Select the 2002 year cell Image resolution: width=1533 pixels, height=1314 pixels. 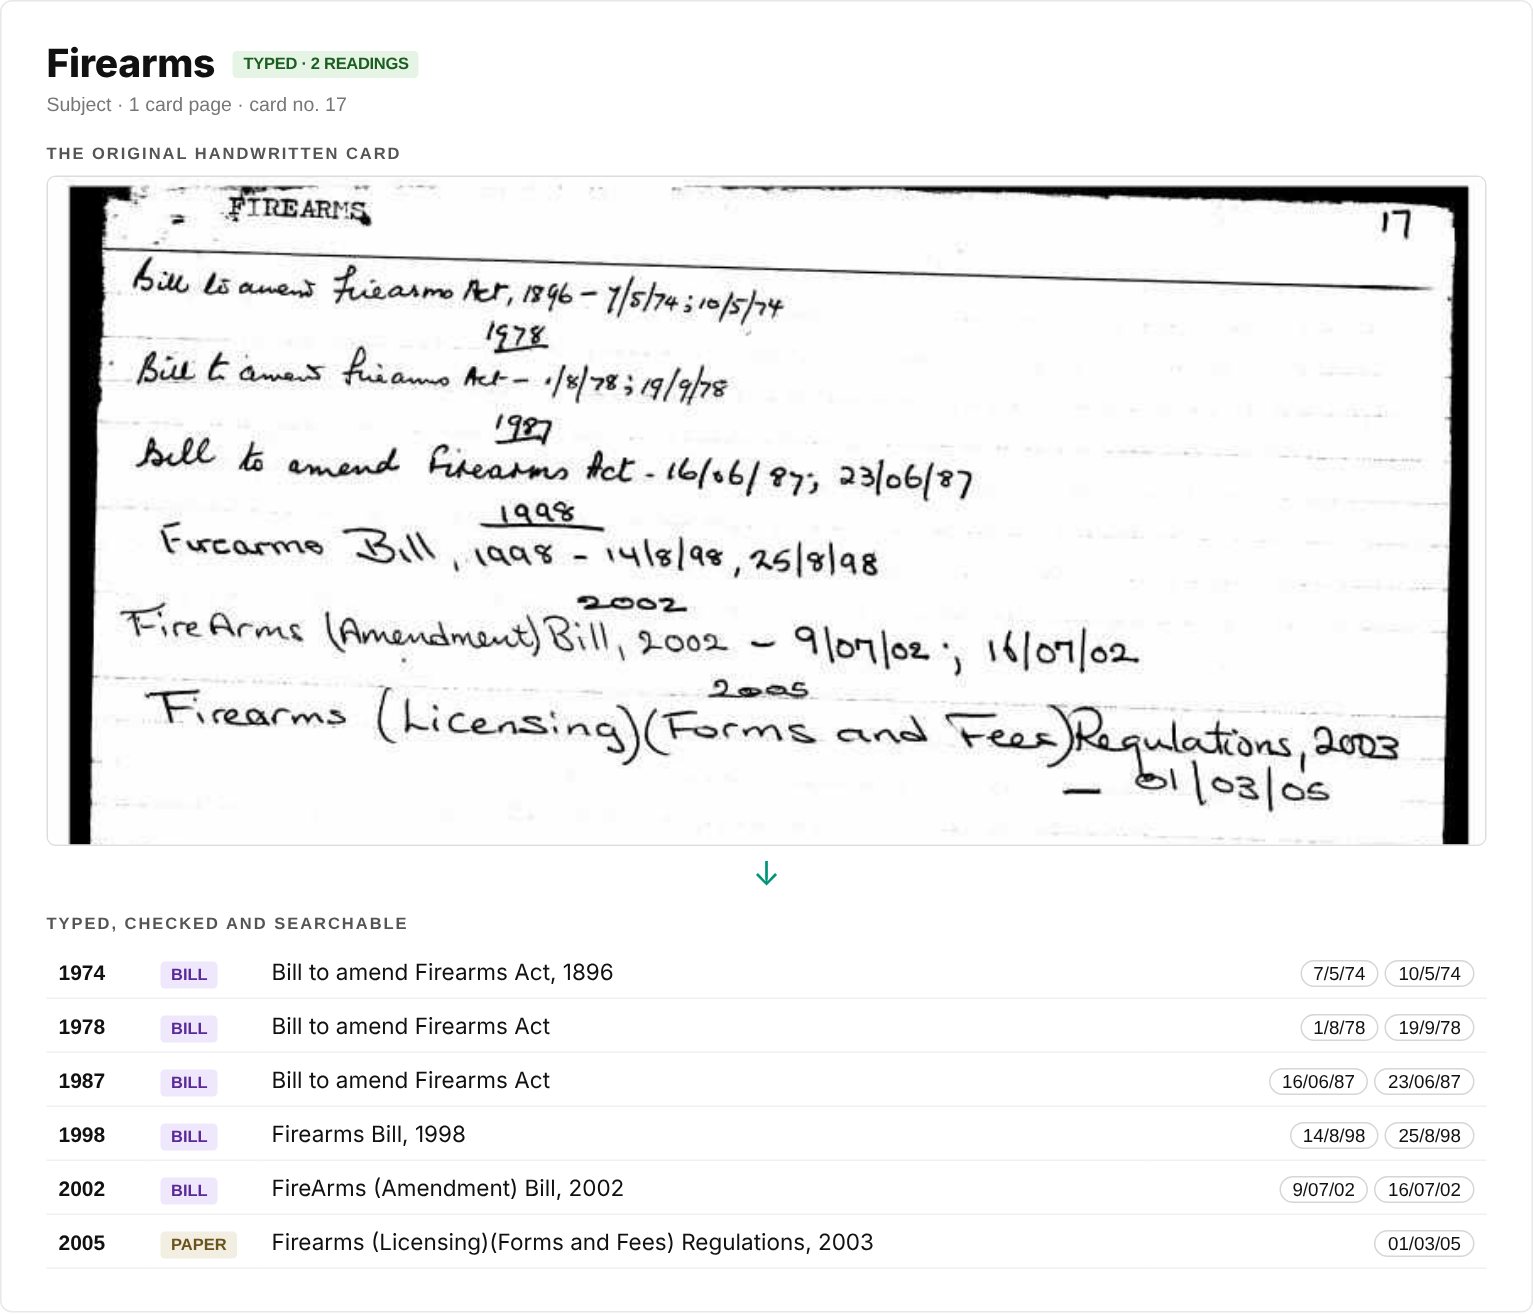[82, 1189]
